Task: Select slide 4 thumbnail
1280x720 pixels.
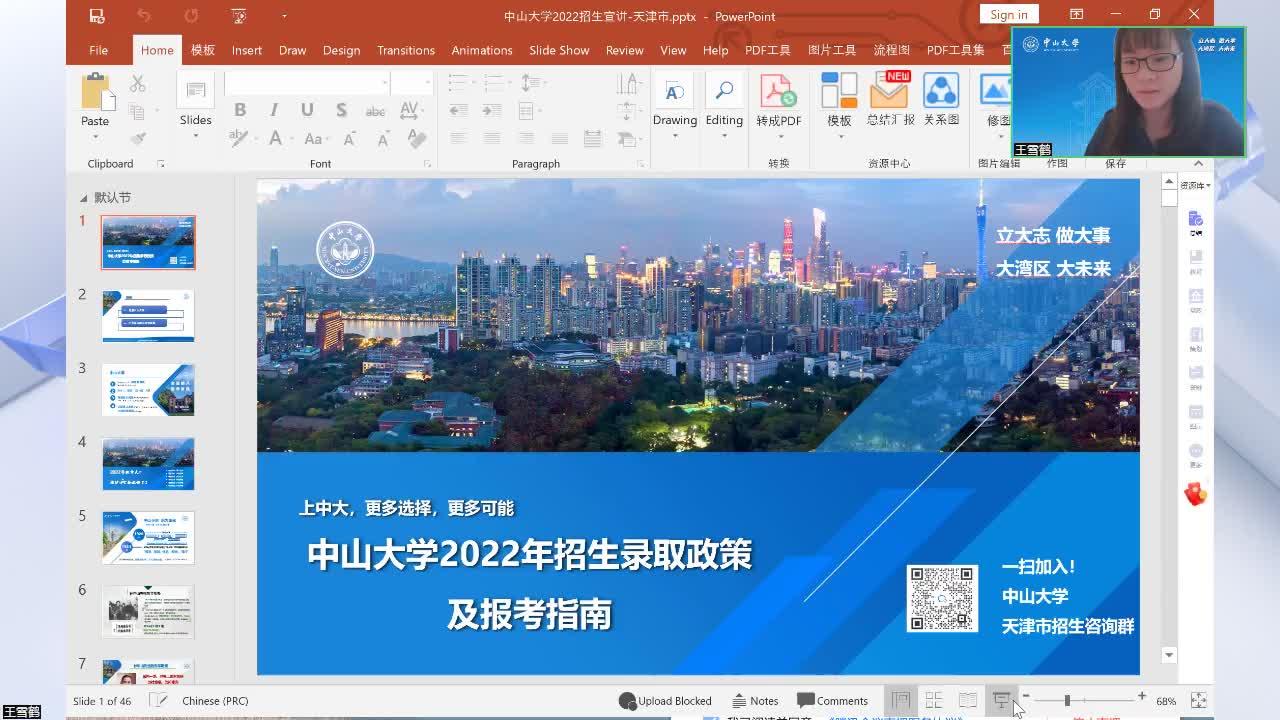Action: tap(148, 463)
